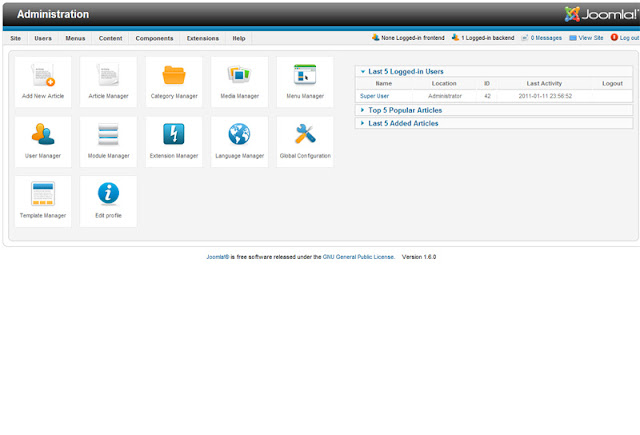This screenshot has width=640, height=435.
Task: Click the last activity timestamp 2011-01-11
Action: 545,96
